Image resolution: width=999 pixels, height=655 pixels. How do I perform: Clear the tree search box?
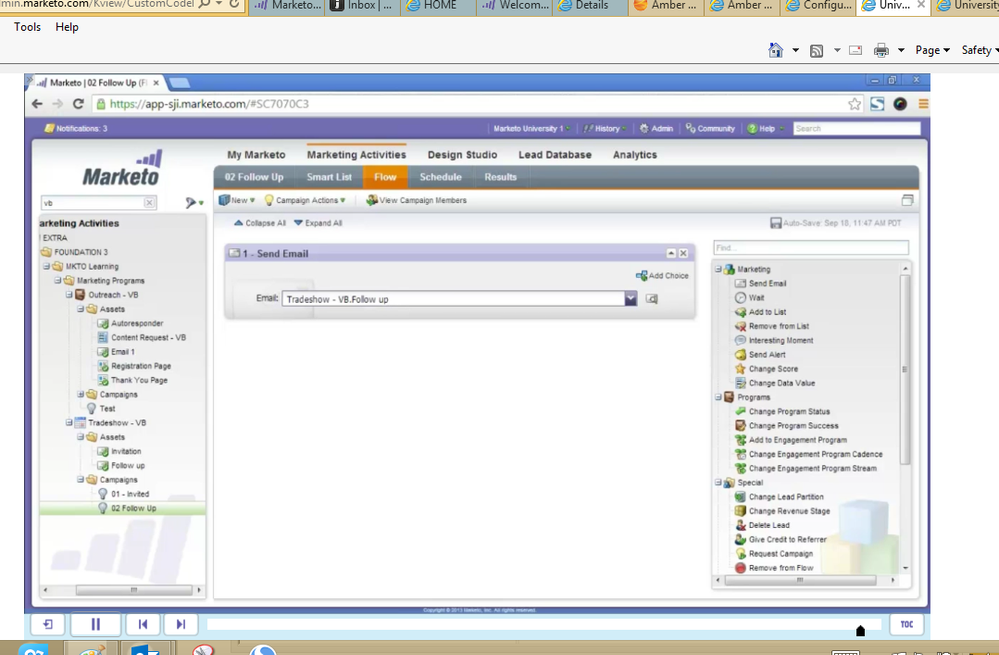click(148, 203)
